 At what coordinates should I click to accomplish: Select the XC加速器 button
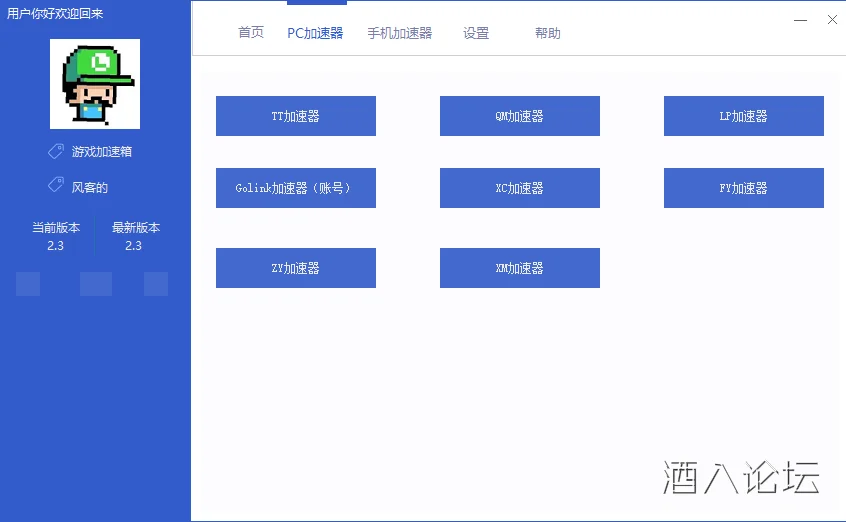[x=520, y=188]
